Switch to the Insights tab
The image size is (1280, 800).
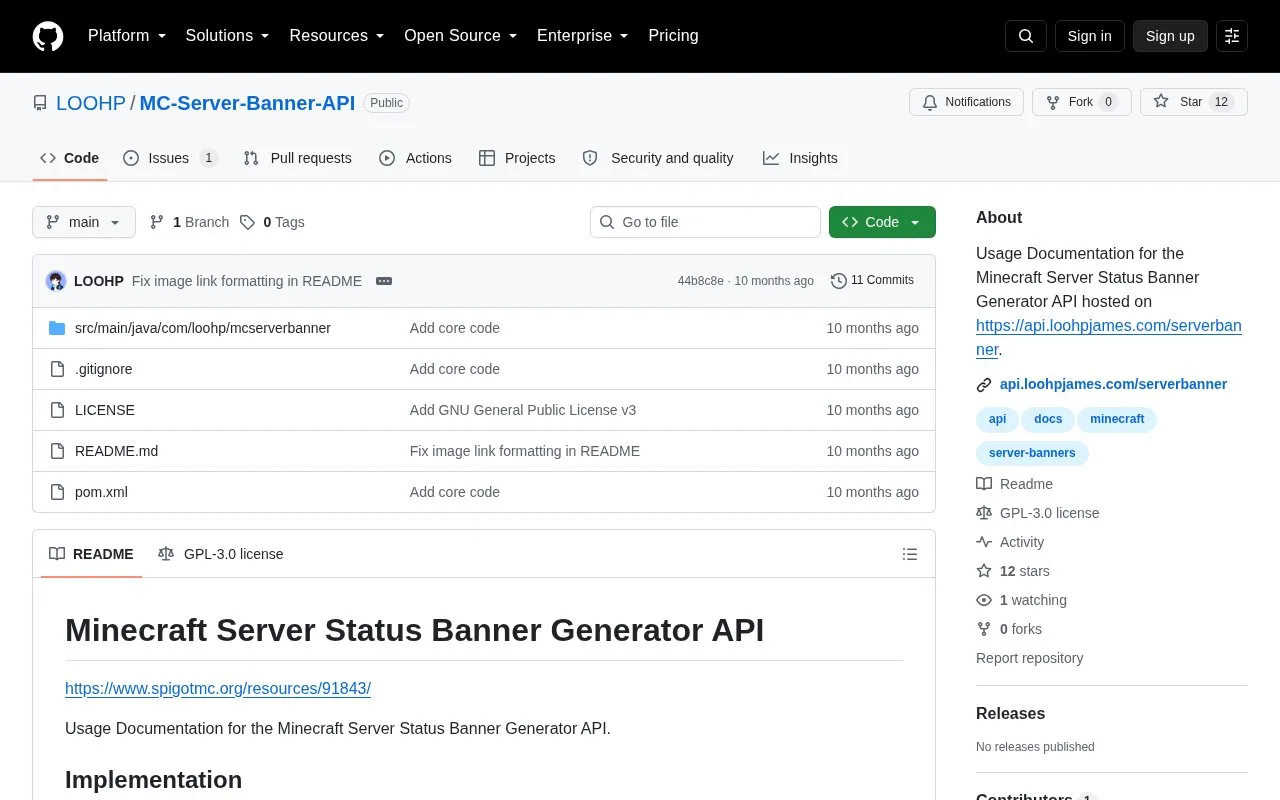point(800,158)
